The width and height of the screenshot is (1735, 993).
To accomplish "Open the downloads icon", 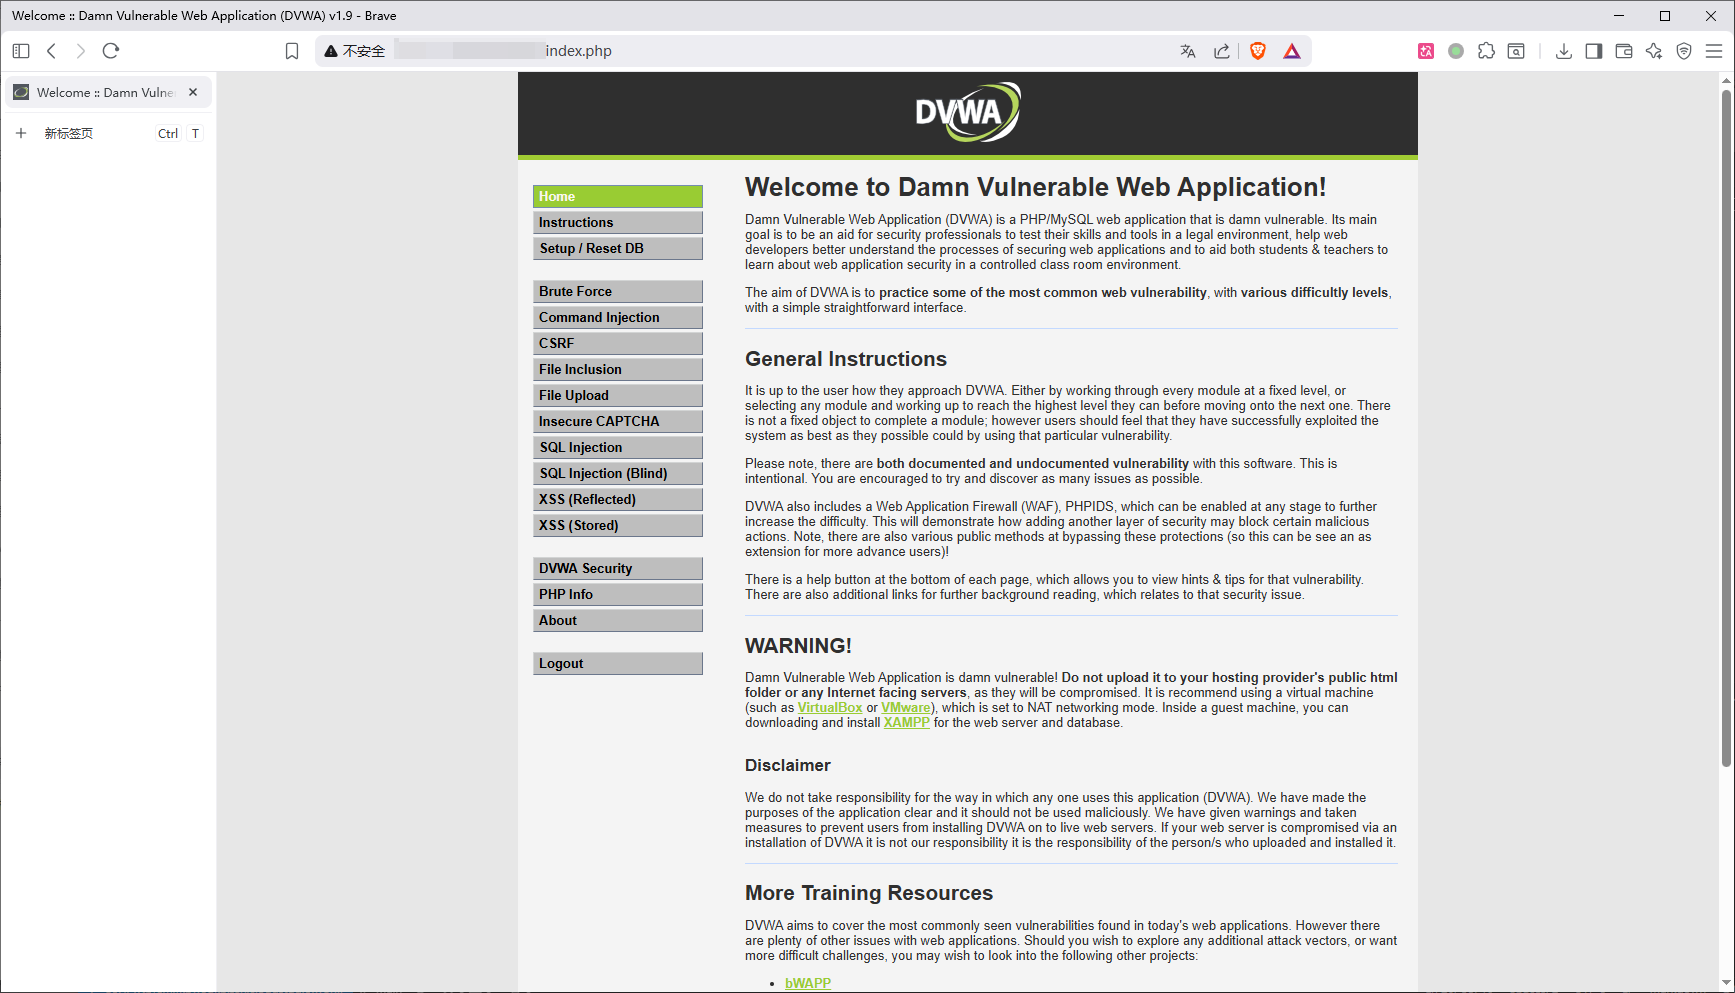I will (x=1564, y=51).
